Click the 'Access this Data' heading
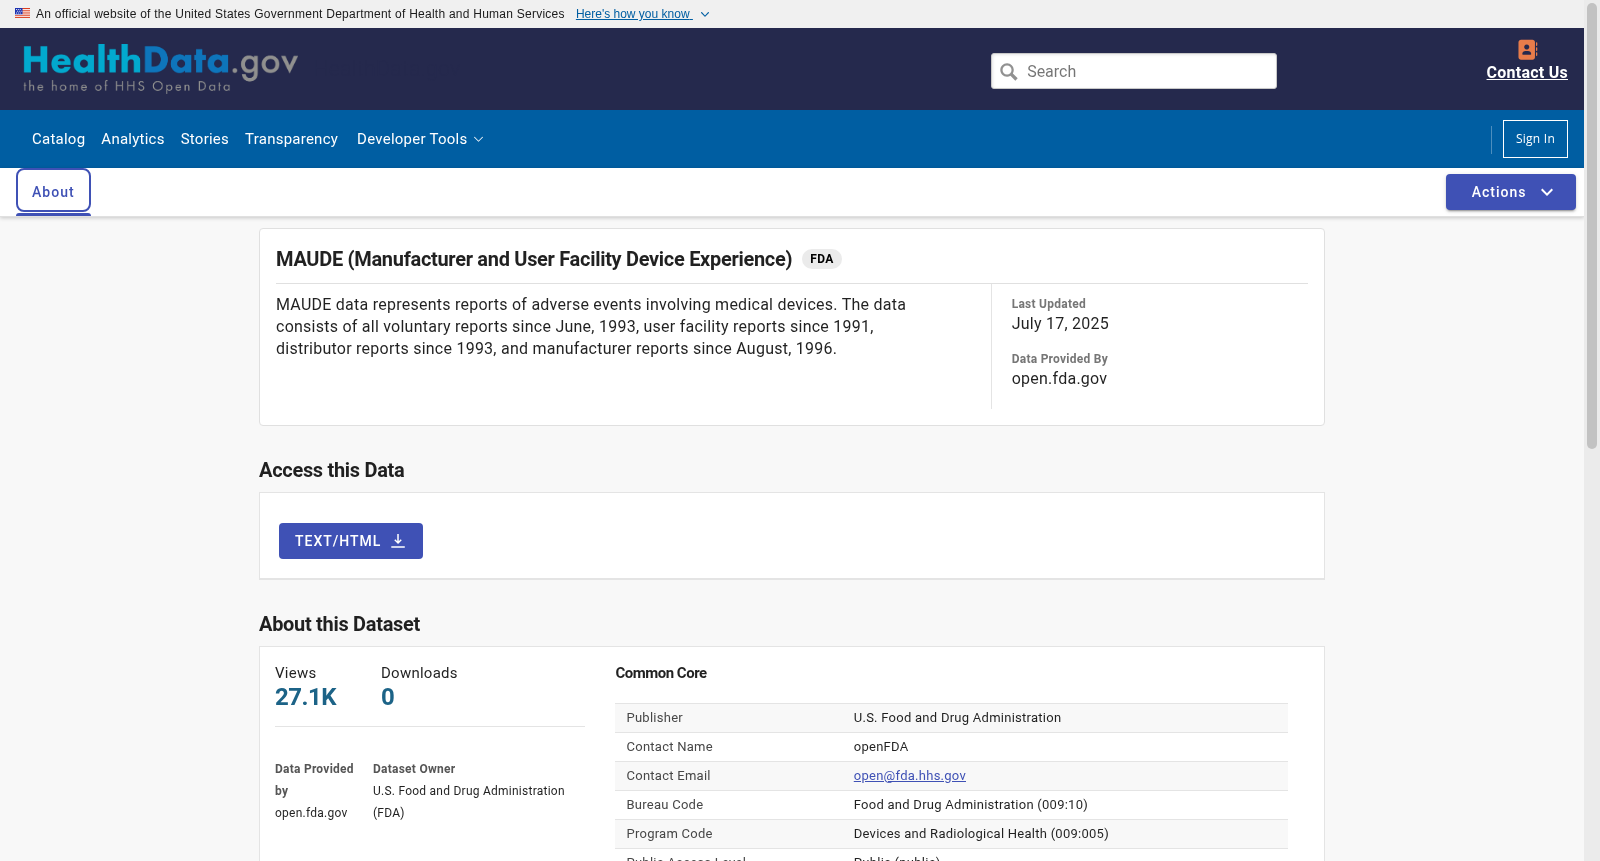 coord(332,470)
